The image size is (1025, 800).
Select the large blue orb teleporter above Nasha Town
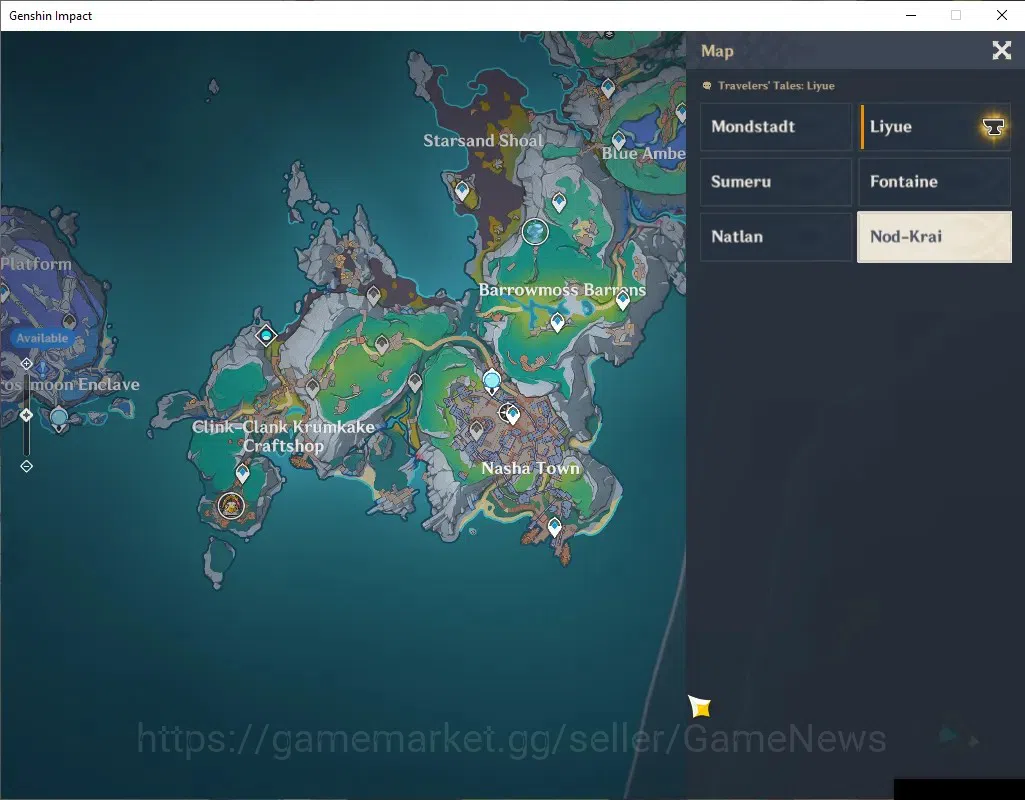(492, 381)
